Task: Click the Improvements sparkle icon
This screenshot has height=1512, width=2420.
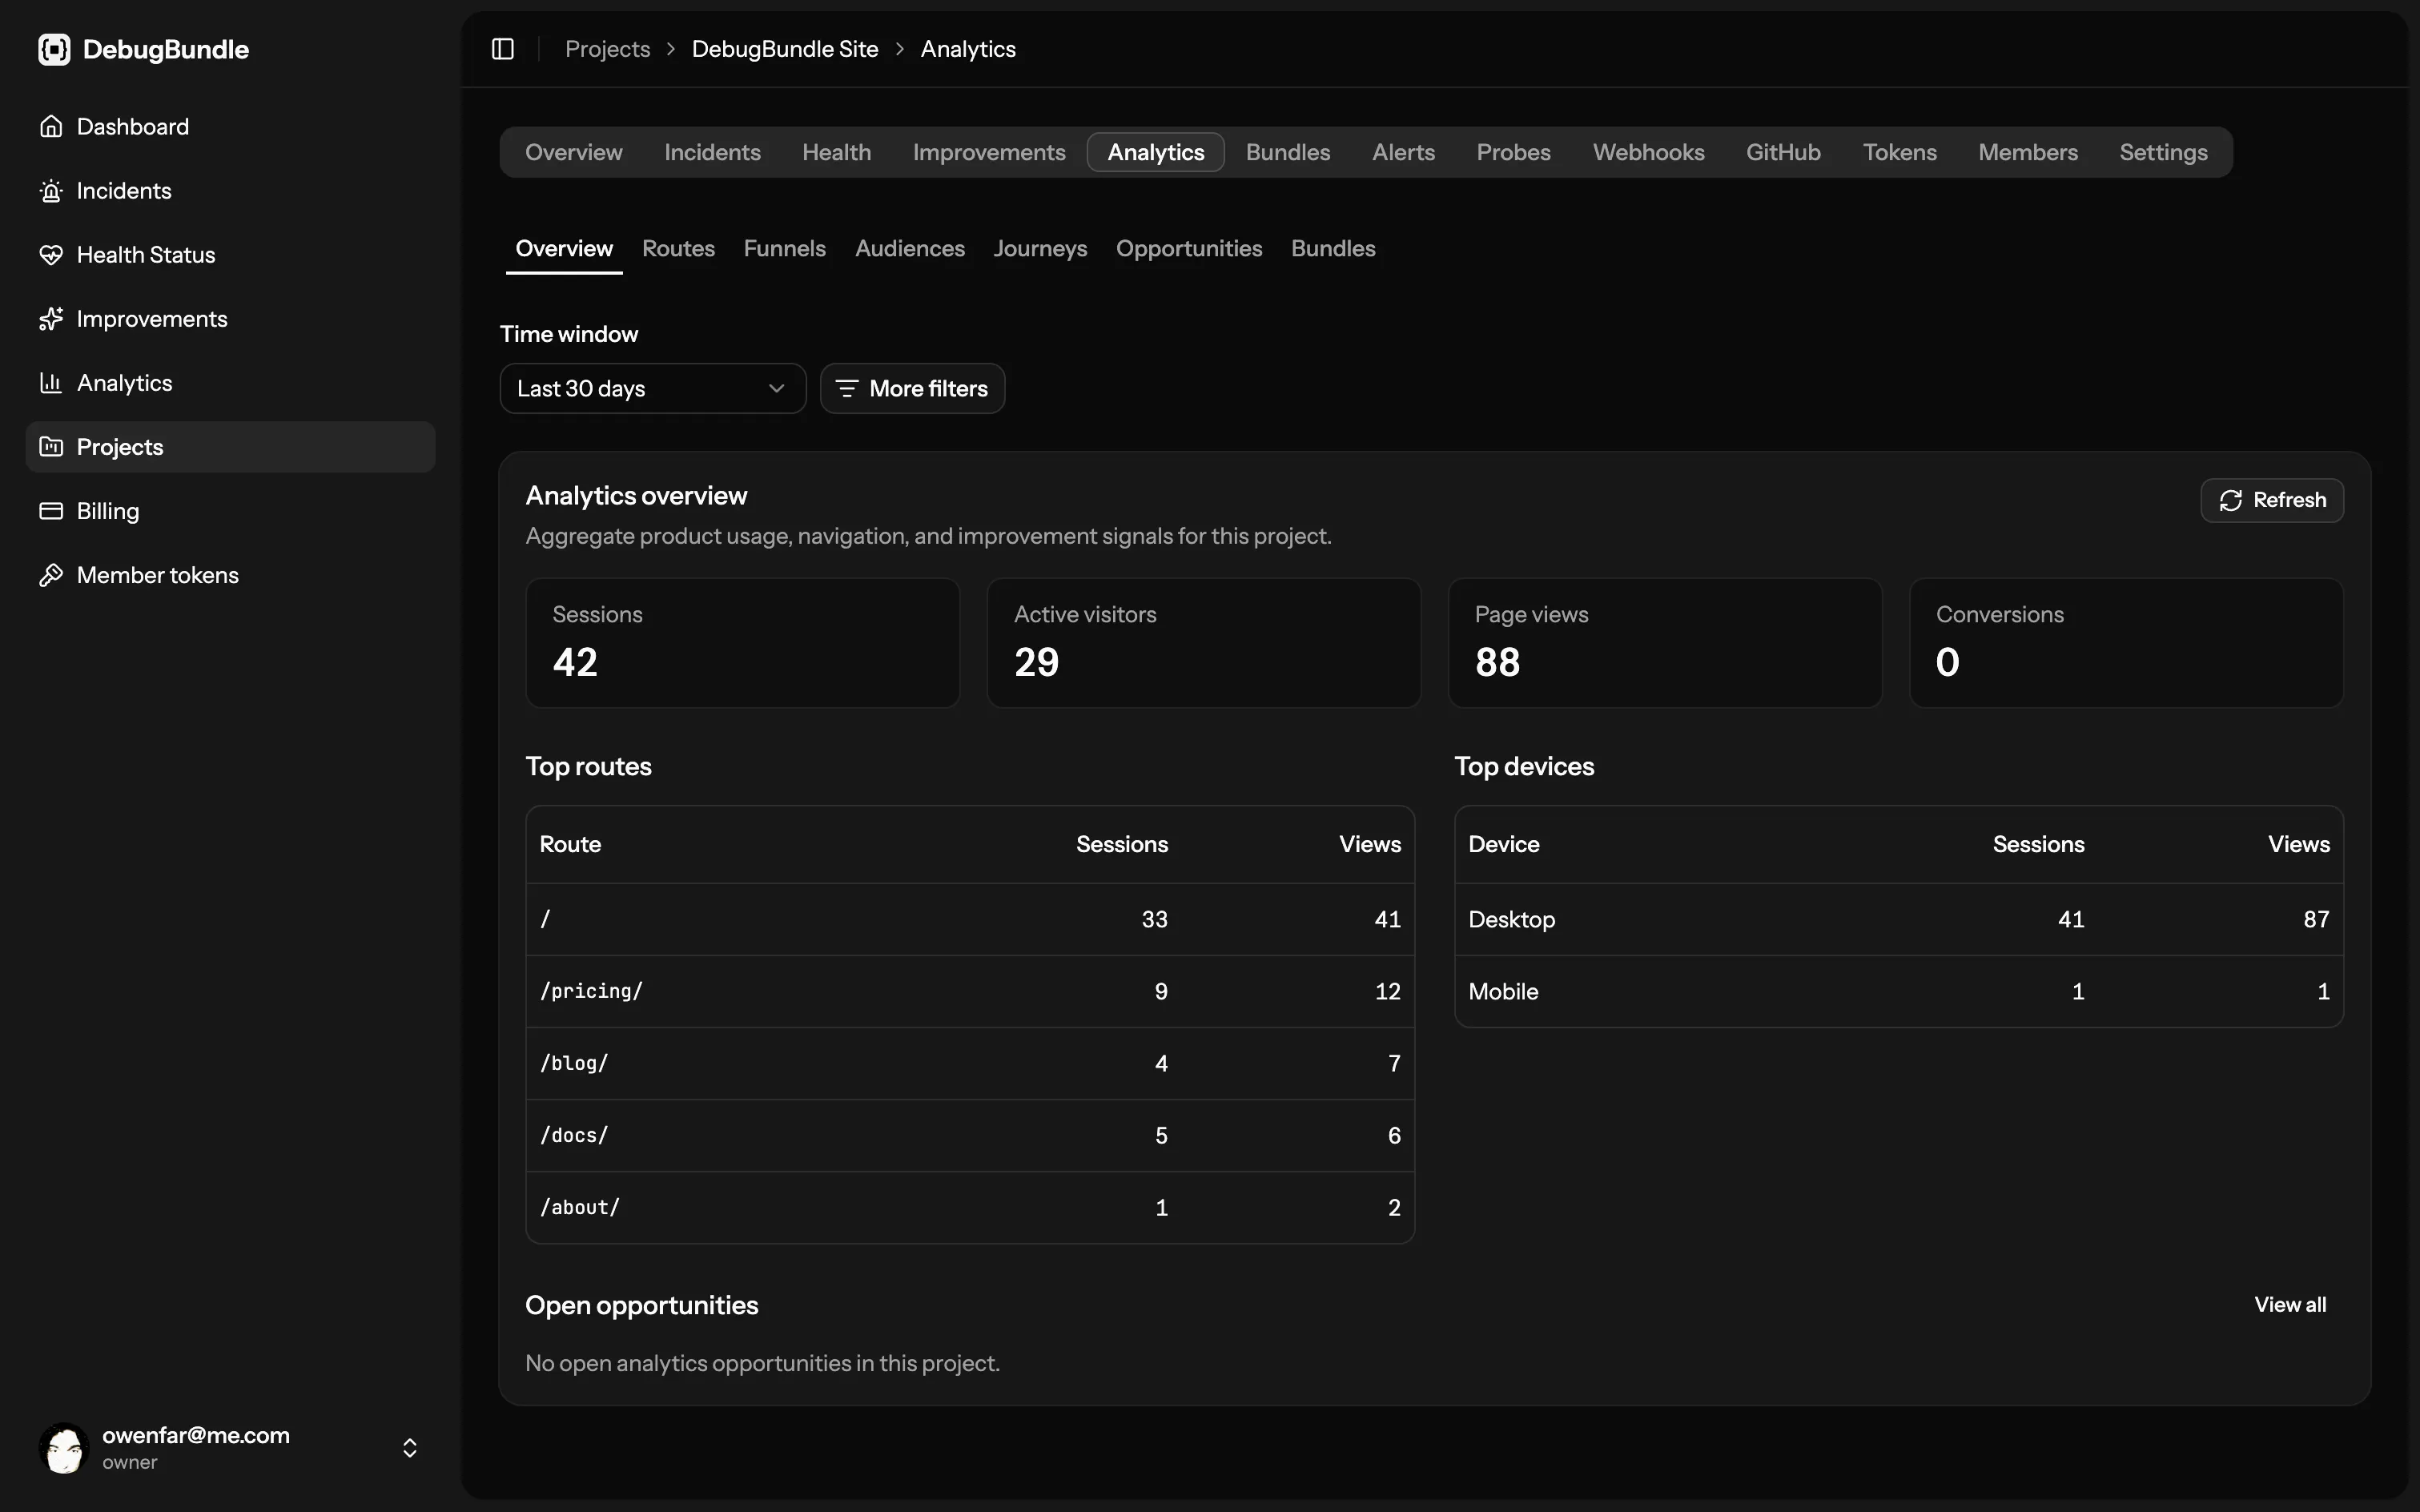Action: point(51,319)
